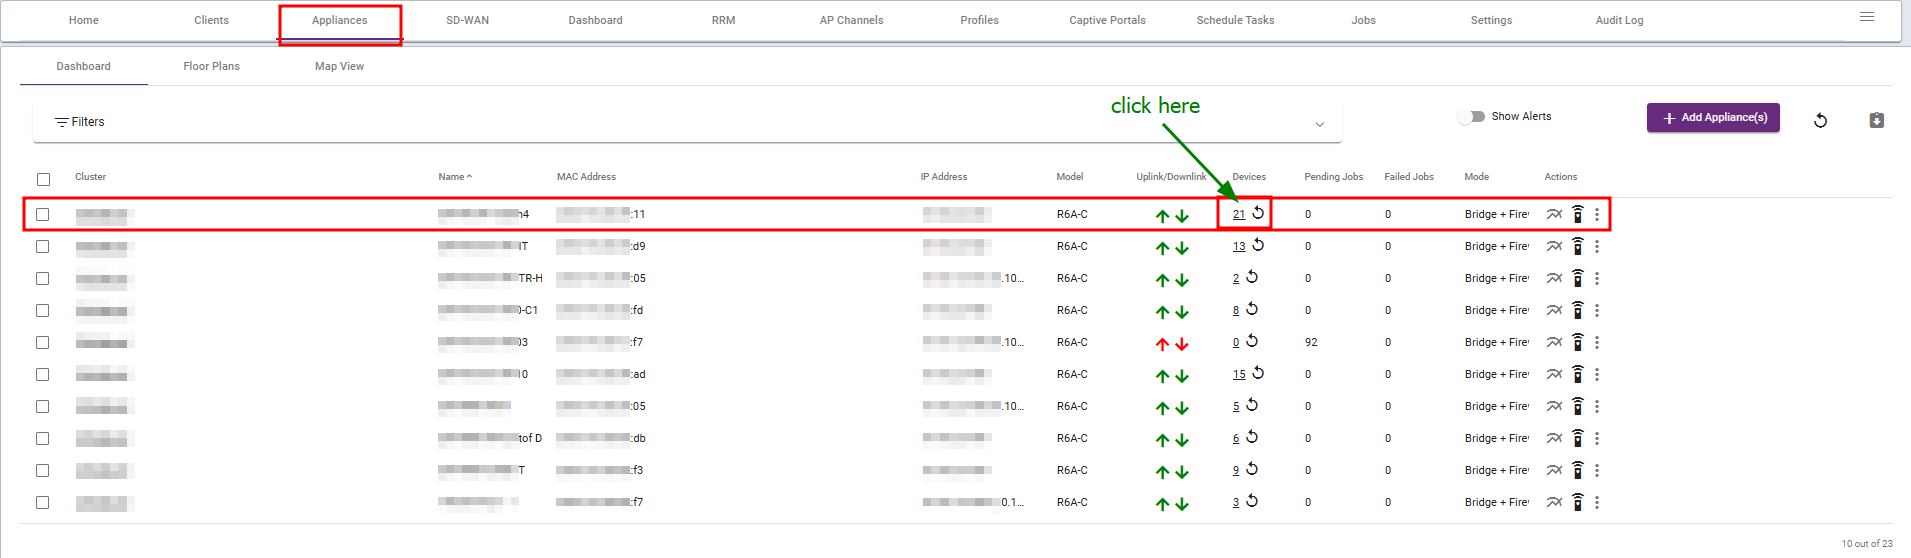Refresh the device count next to 21
The image size is (1911, 558).
1258,213
